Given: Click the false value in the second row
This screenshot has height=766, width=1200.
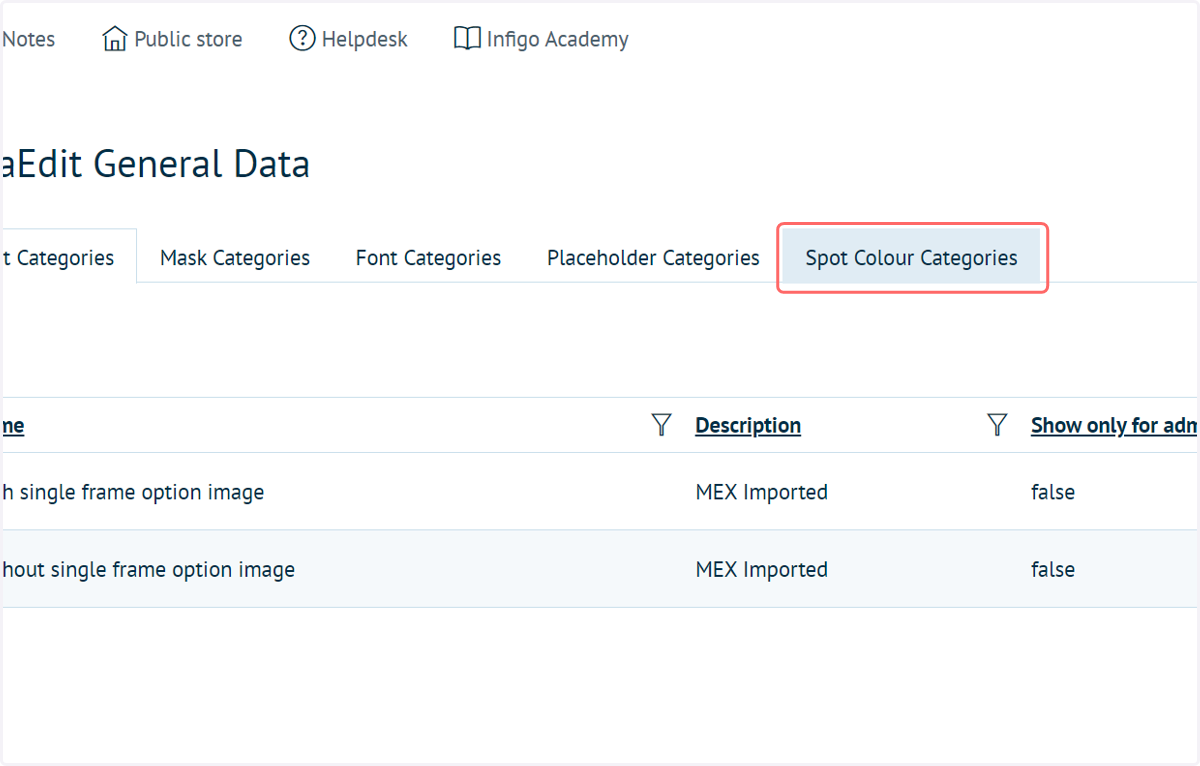Looking at the screenshot, I should coord(1053,570).
